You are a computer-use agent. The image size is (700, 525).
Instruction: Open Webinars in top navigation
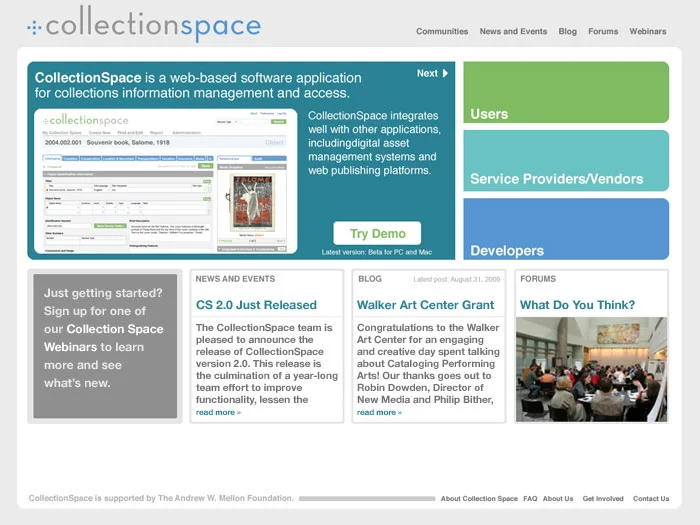click(x=648, y=31)
